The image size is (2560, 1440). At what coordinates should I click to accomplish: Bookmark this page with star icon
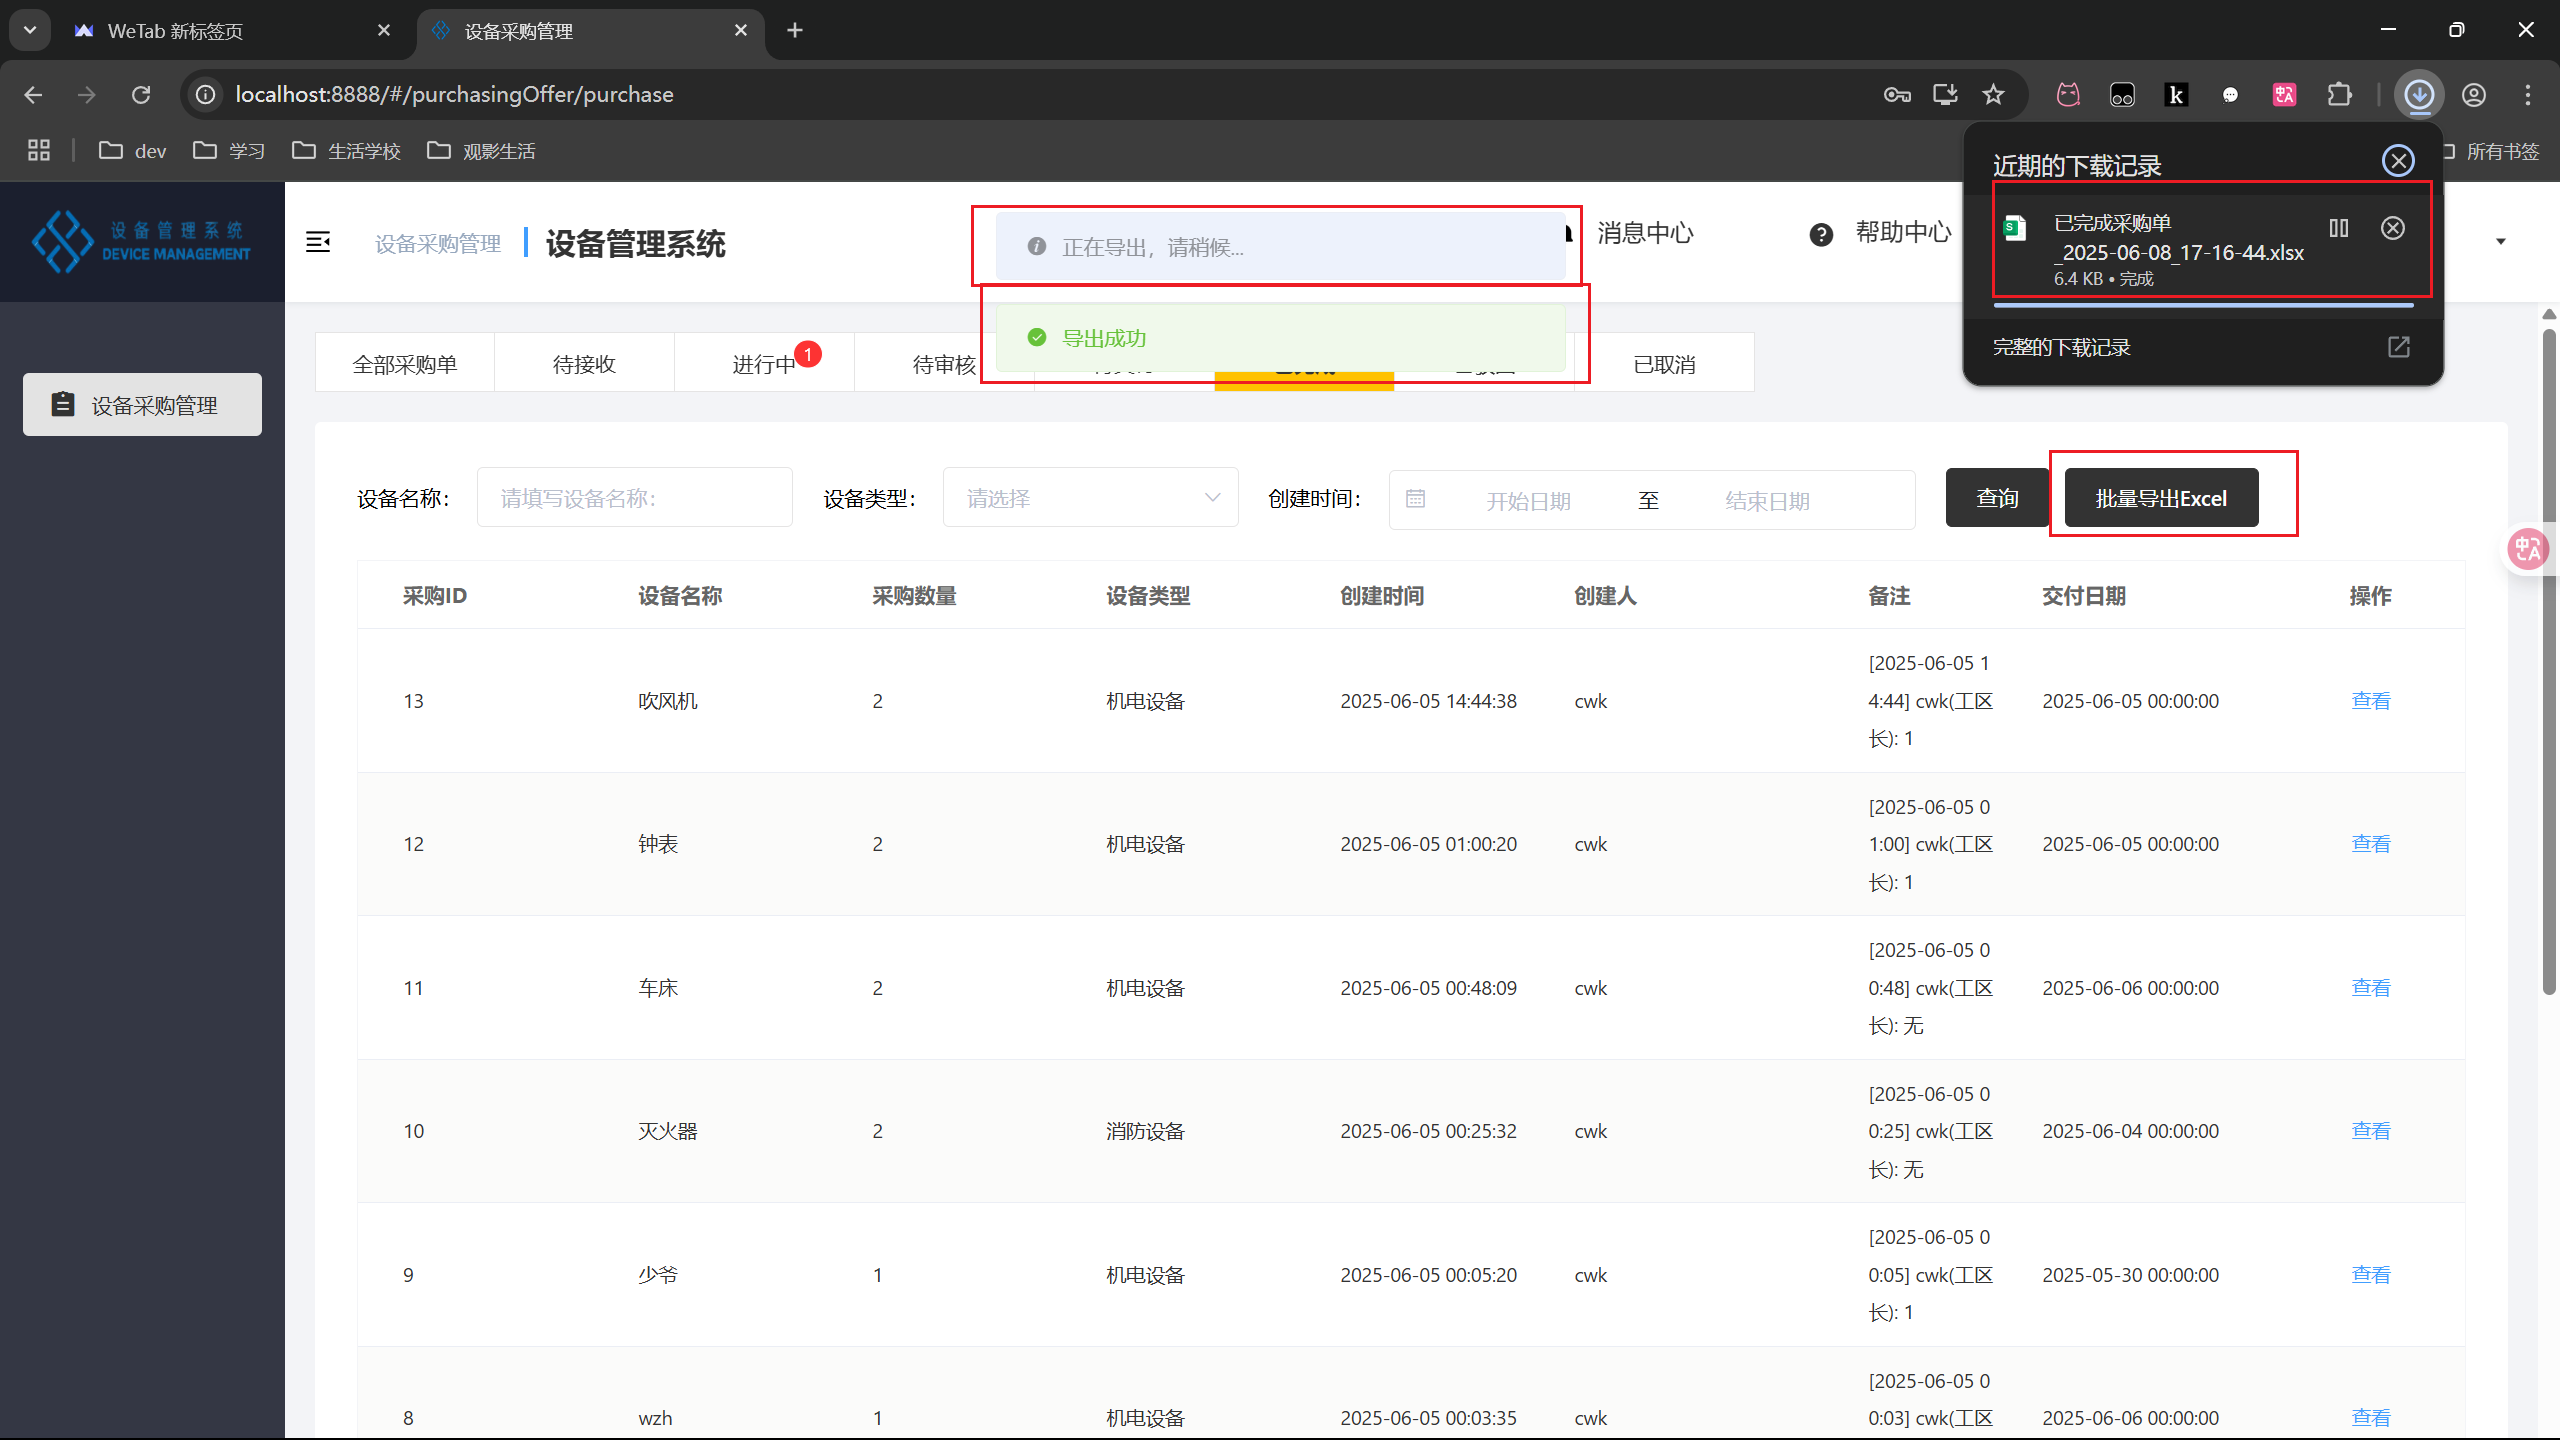(1993, 95)
